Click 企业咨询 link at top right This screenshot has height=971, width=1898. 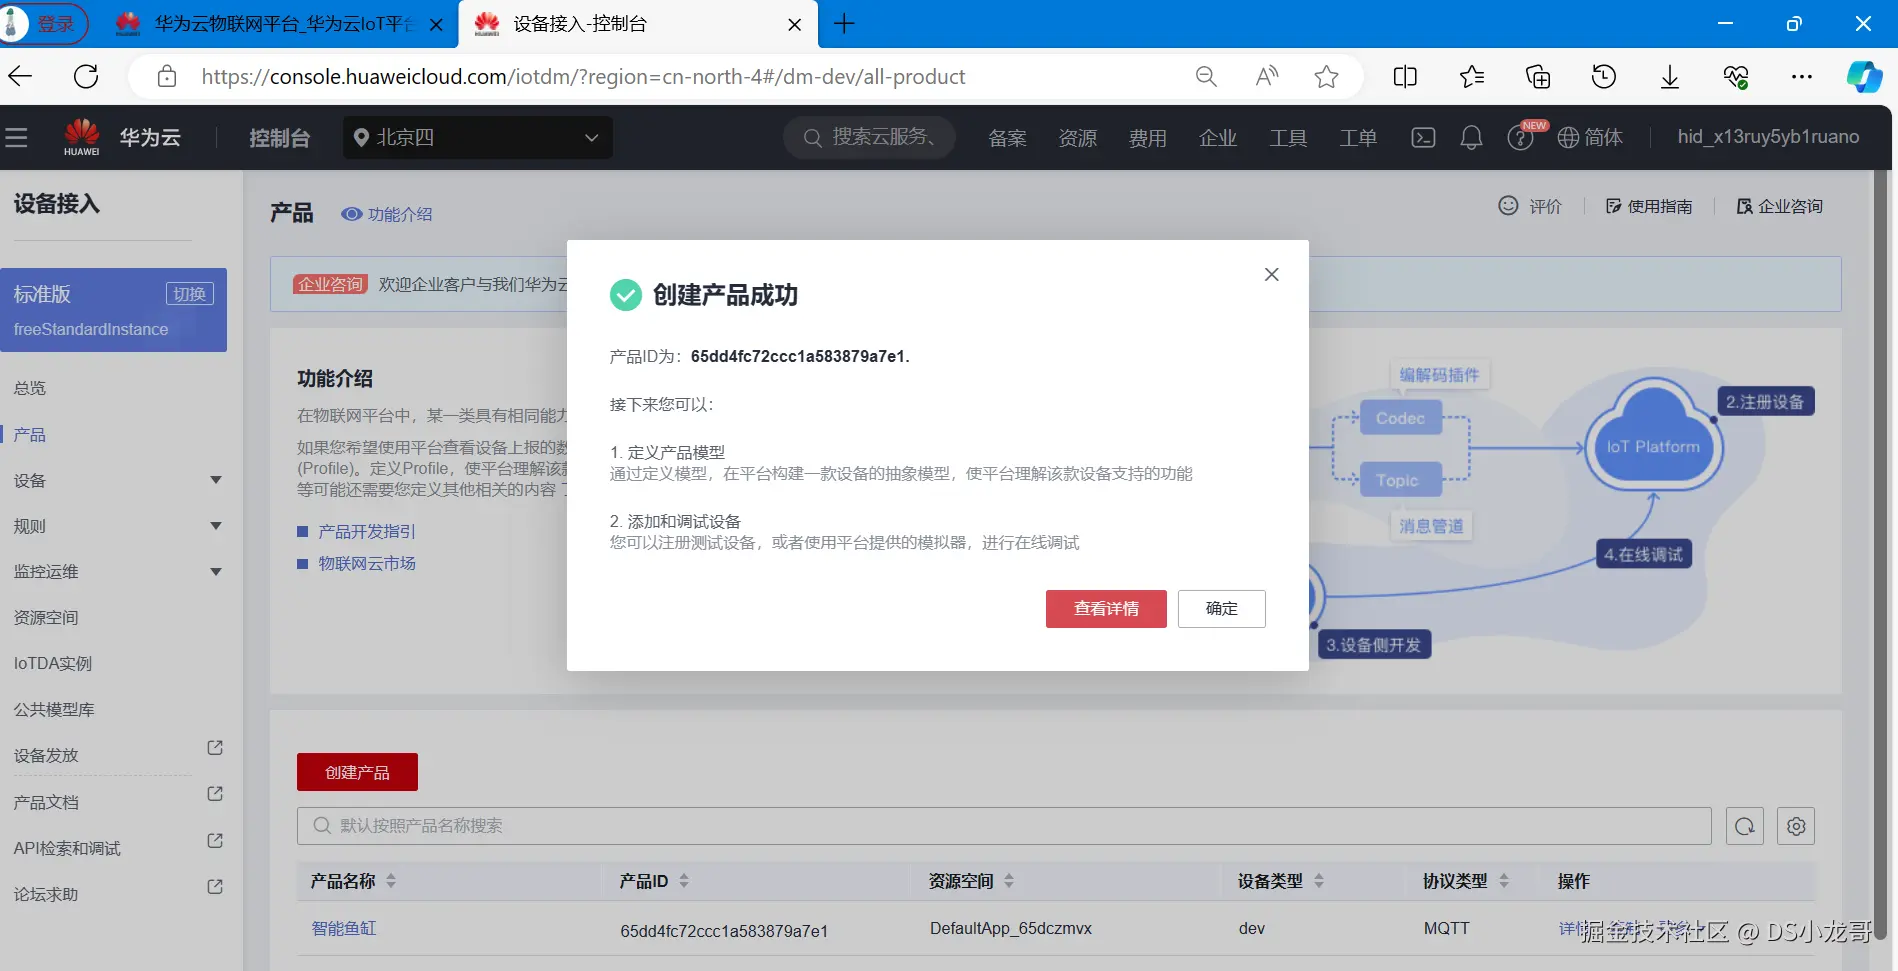click(x=1779, y=206)
